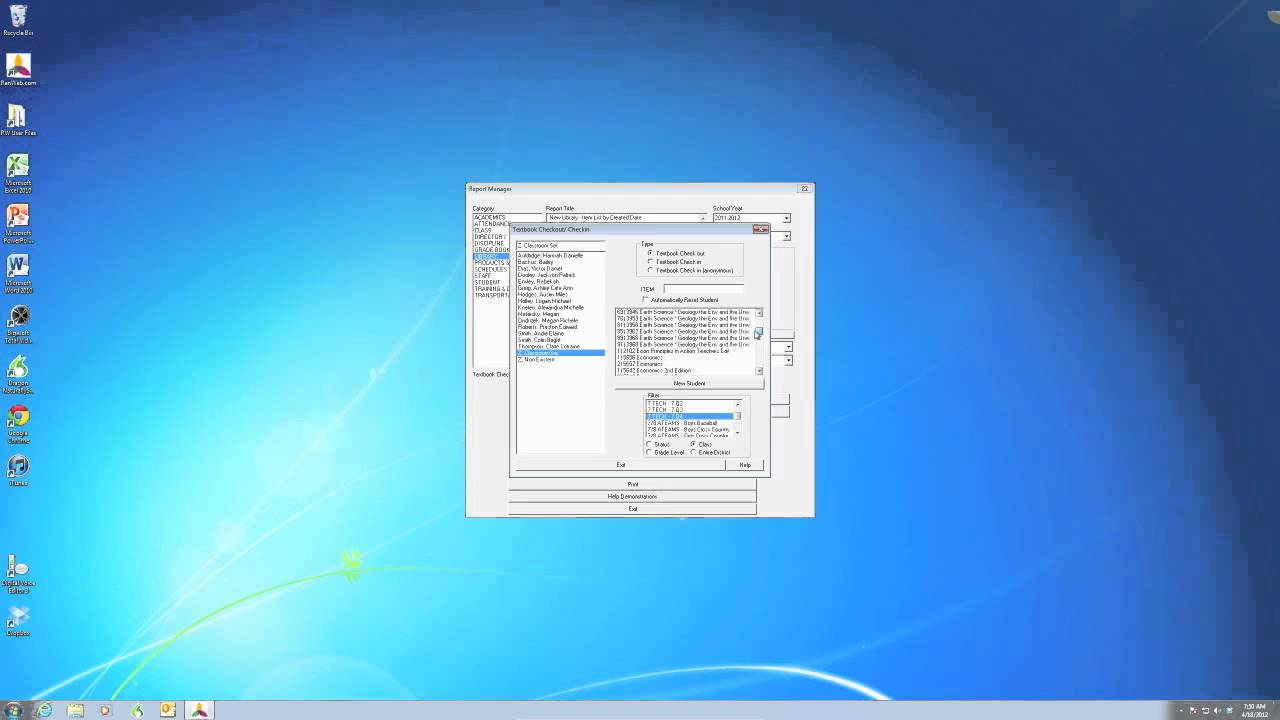Open Windows Explorer folder on taskbar
1280x720 pixels.
click(75, 710)
